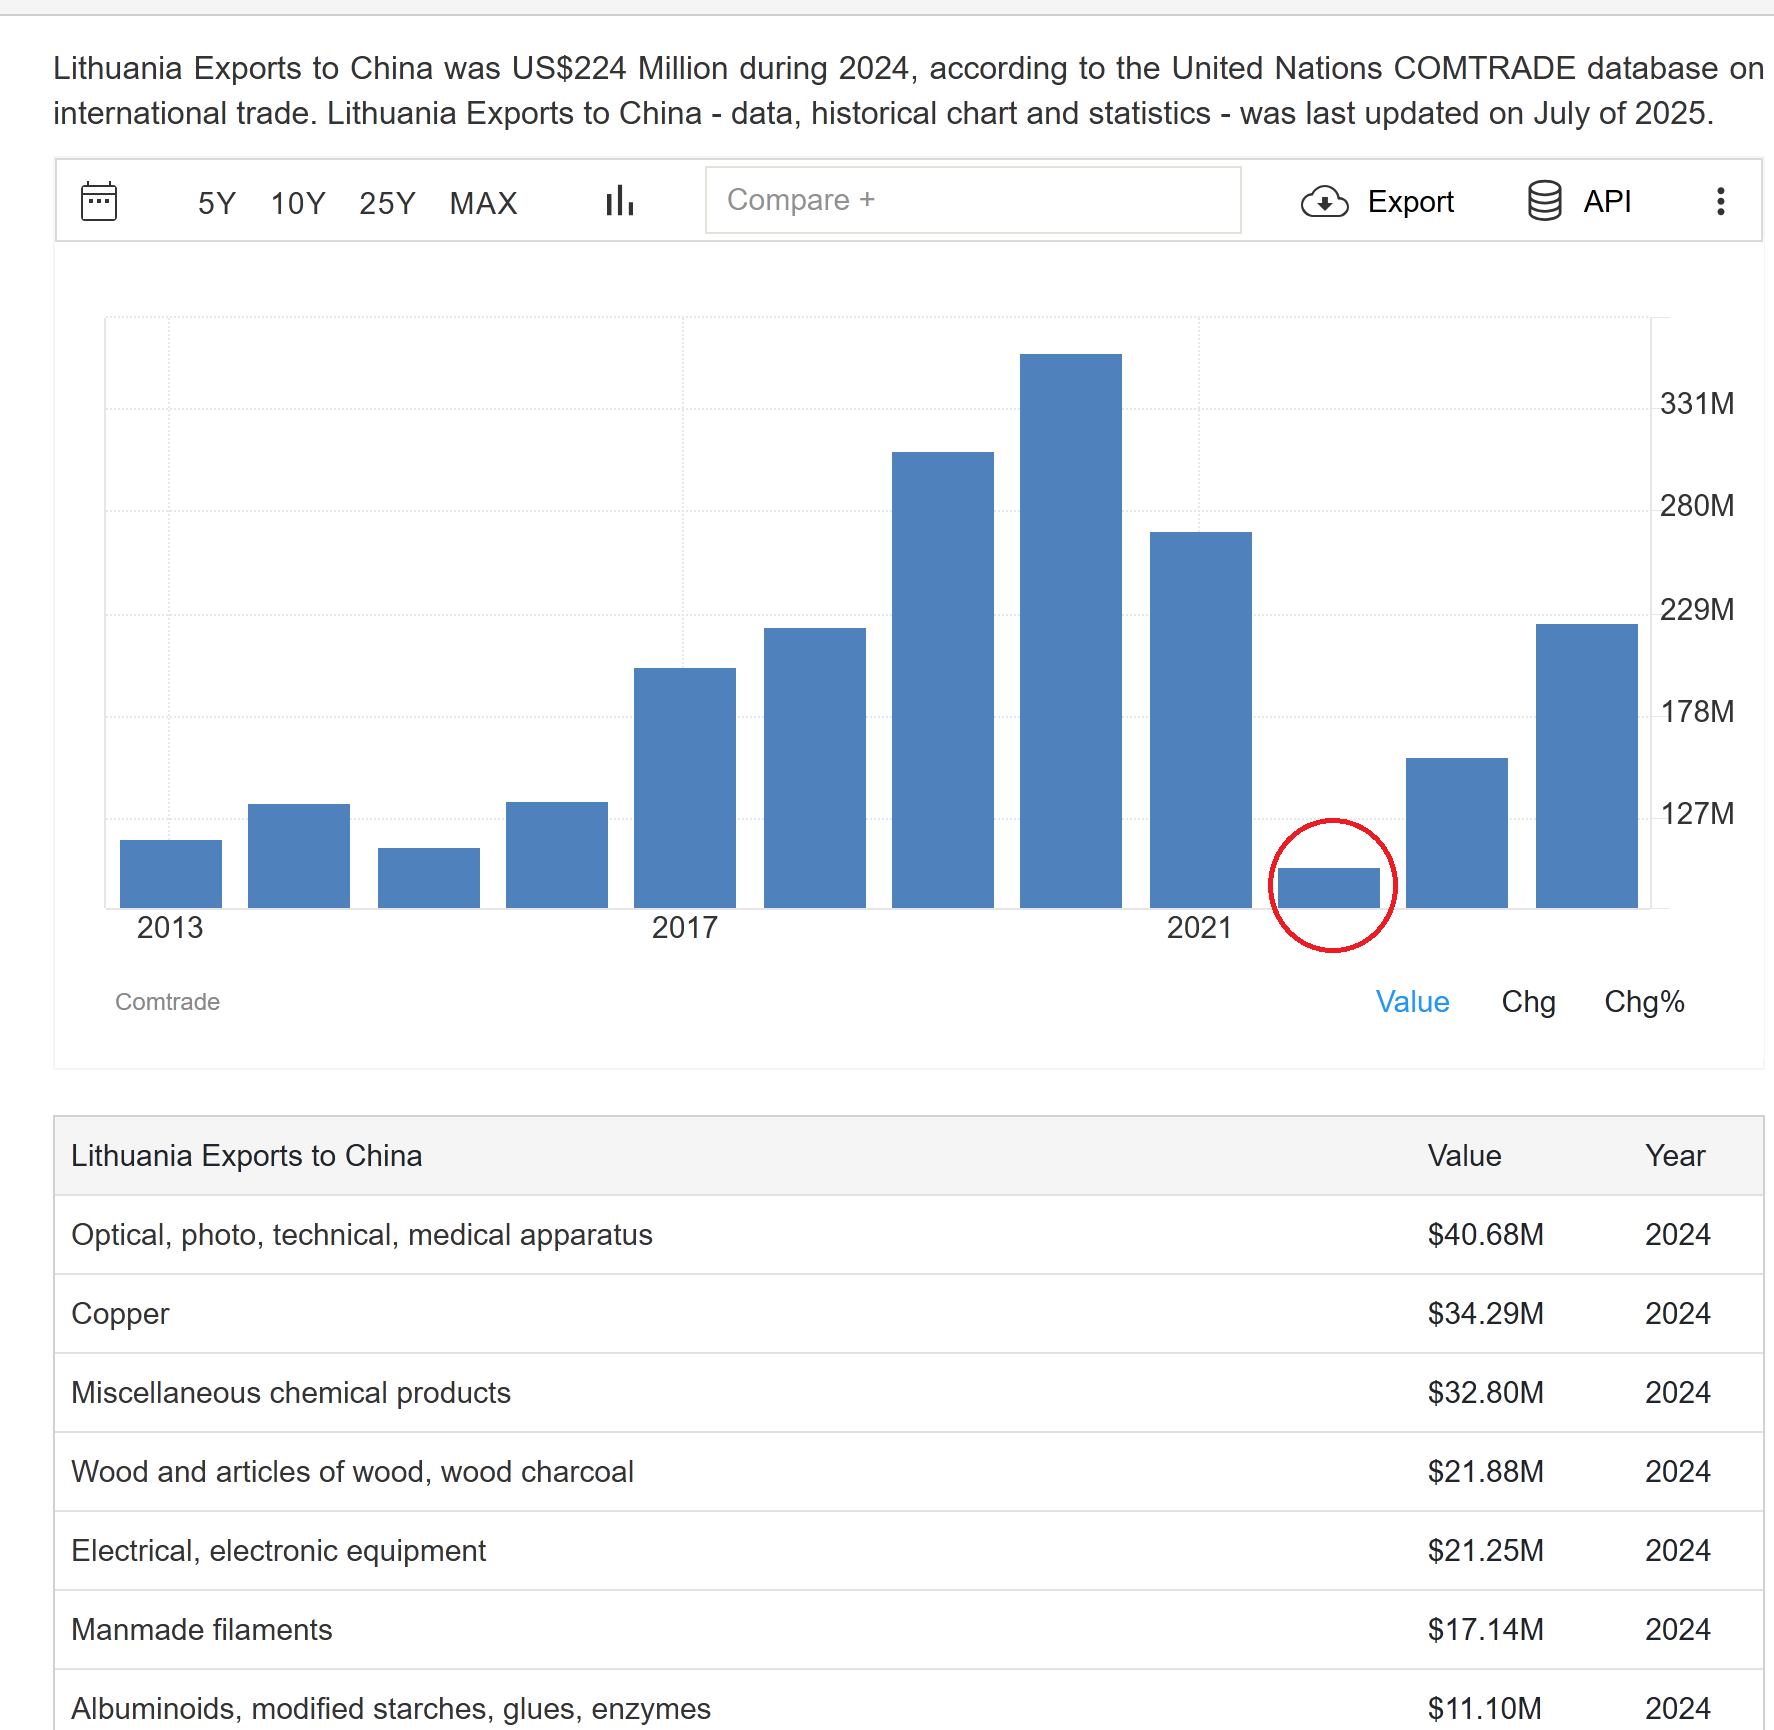Select the 10Y time range
Screen dimensions: 1774x1730
pos(298,203)
